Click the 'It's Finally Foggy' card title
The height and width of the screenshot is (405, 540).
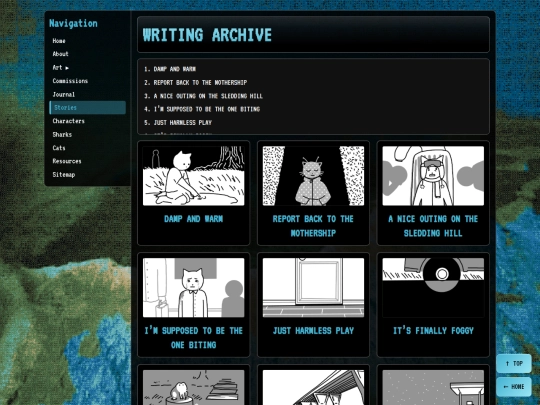(x=433, y=331)
